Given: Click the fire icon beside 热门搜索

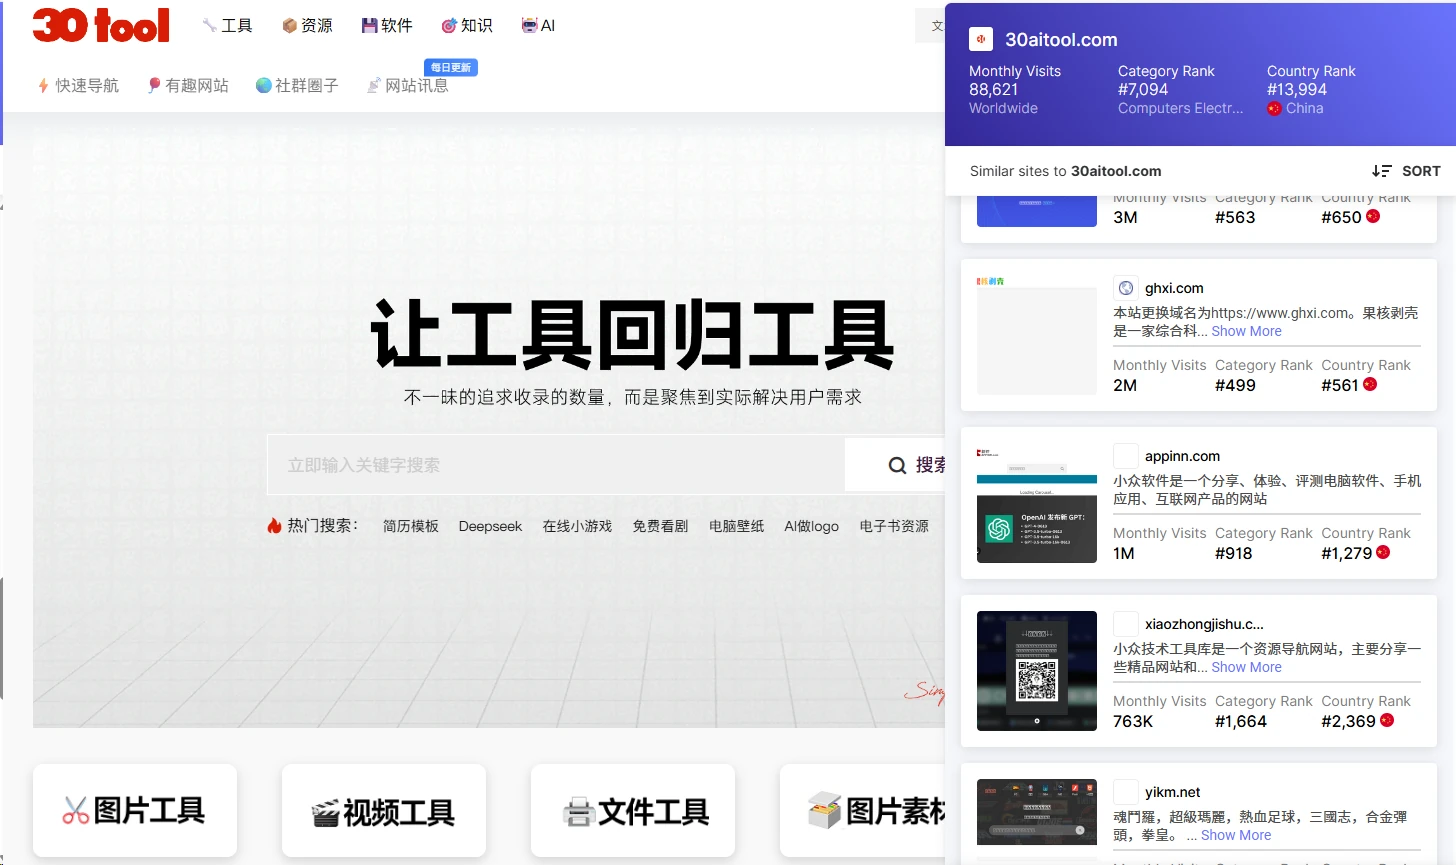Looking at the screenshot, I should pyautogui.click(x=274, y=525).
